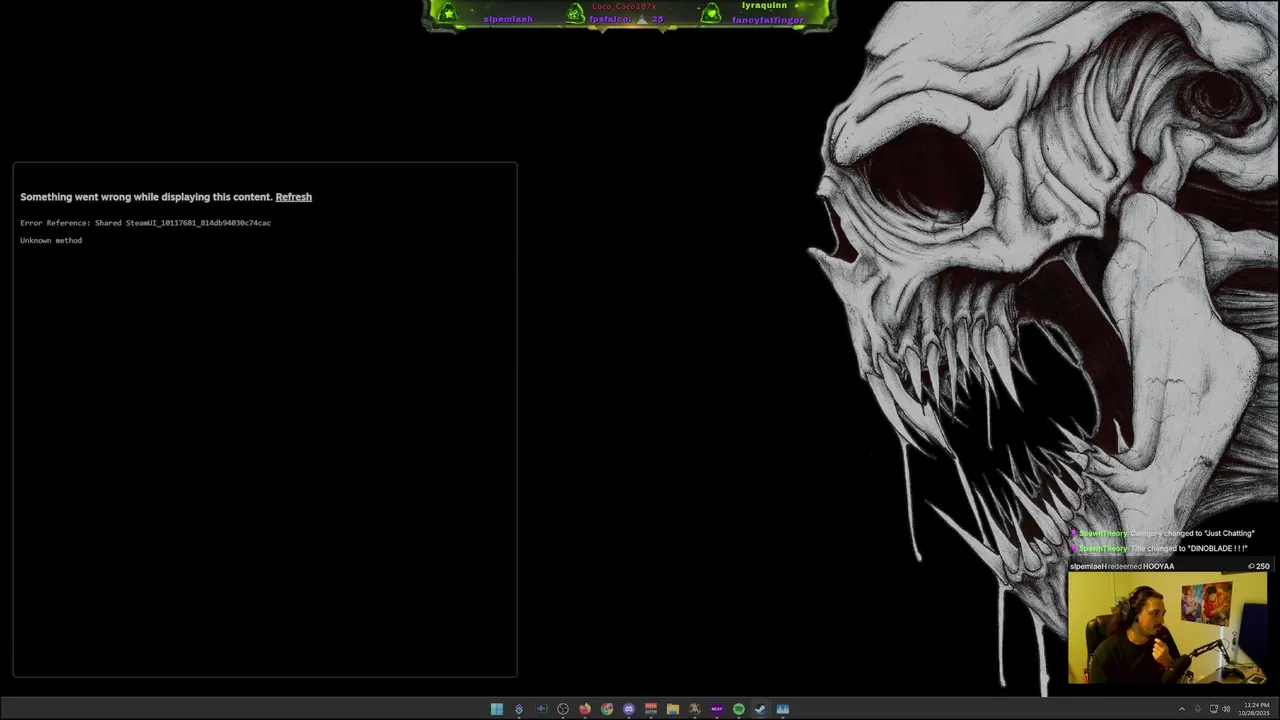Open Discord from the taskbar
This screenshot has width=1280, height=720.
click(x=629, y=709)
